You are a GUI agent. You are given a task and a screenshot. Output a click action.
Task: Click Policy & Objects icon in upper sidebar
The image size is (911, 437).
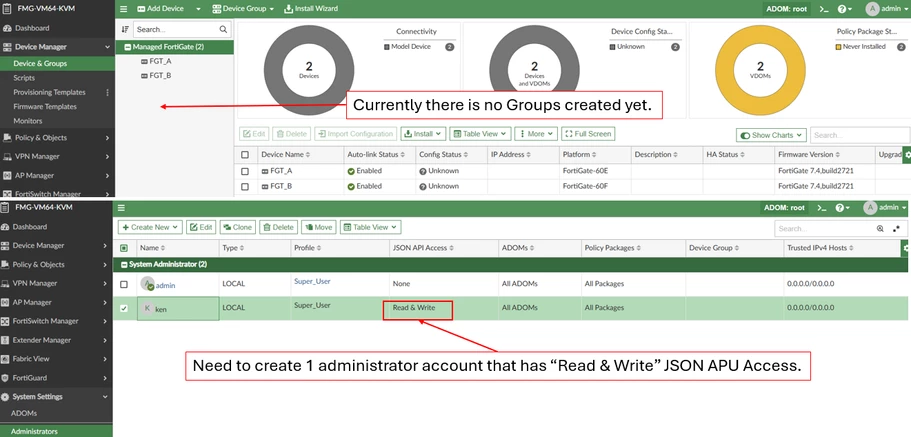point(7,138)
